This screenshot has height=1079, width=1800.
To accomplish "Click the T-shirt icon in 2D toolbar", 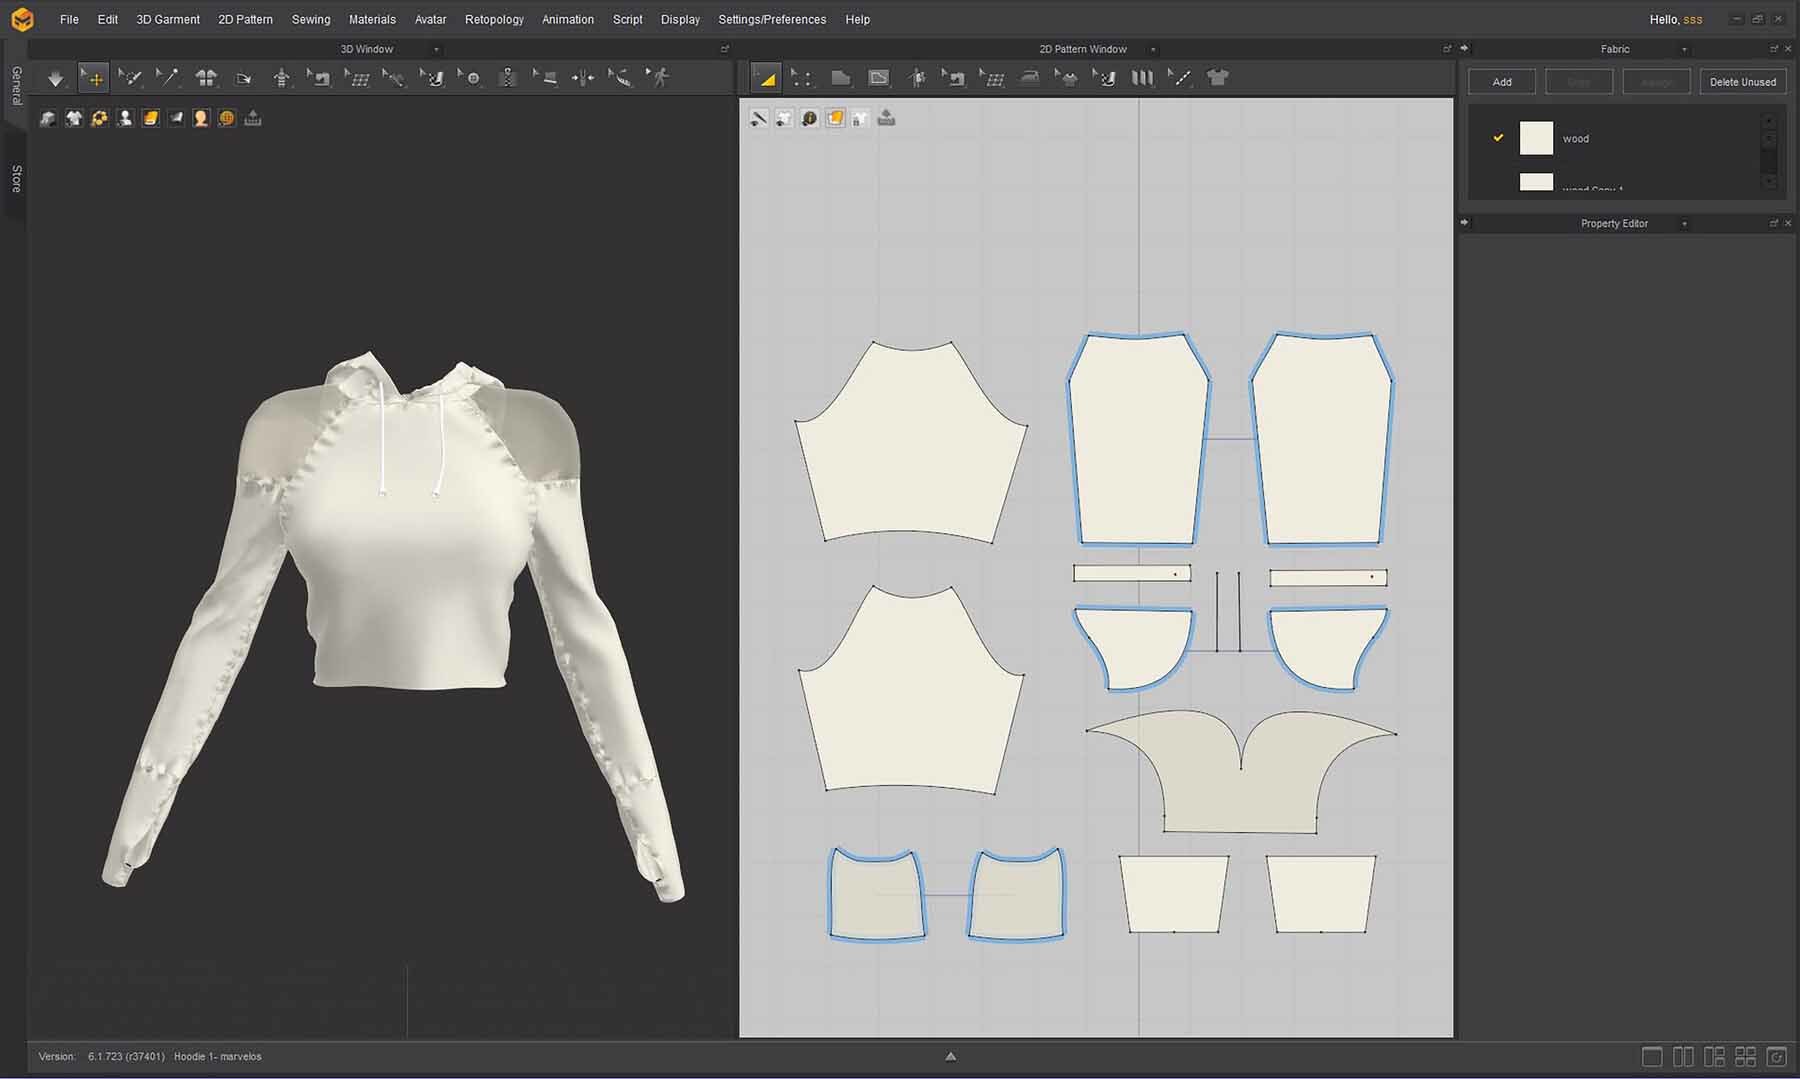I will click(1217, 78).
